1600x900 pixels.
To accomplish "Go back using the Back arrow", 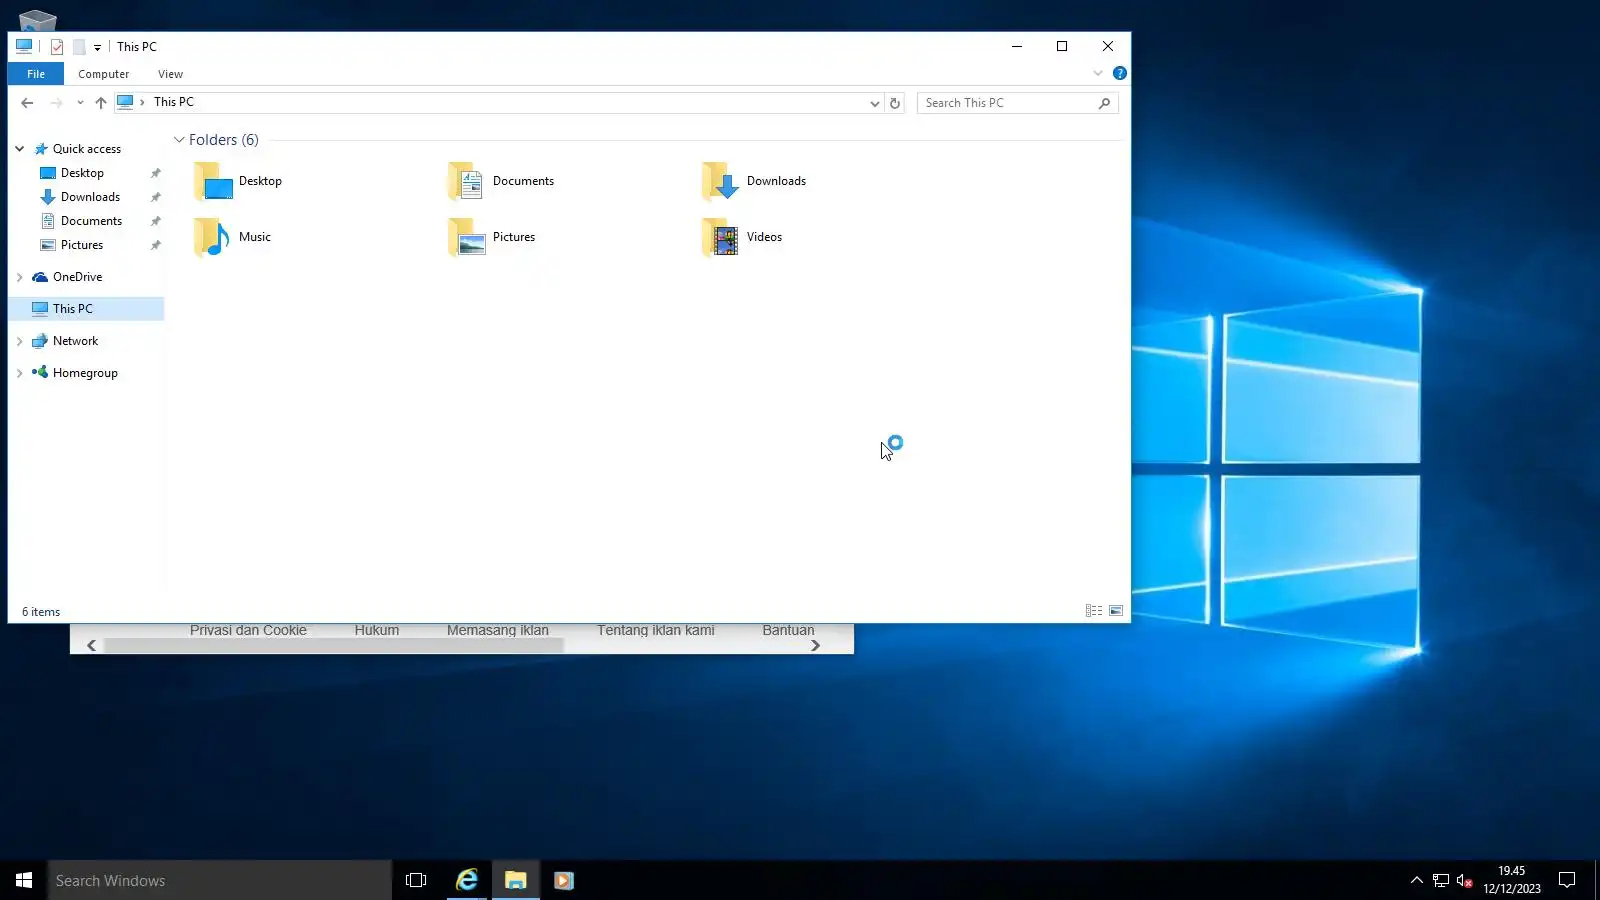I will click(x=27, y=103).
